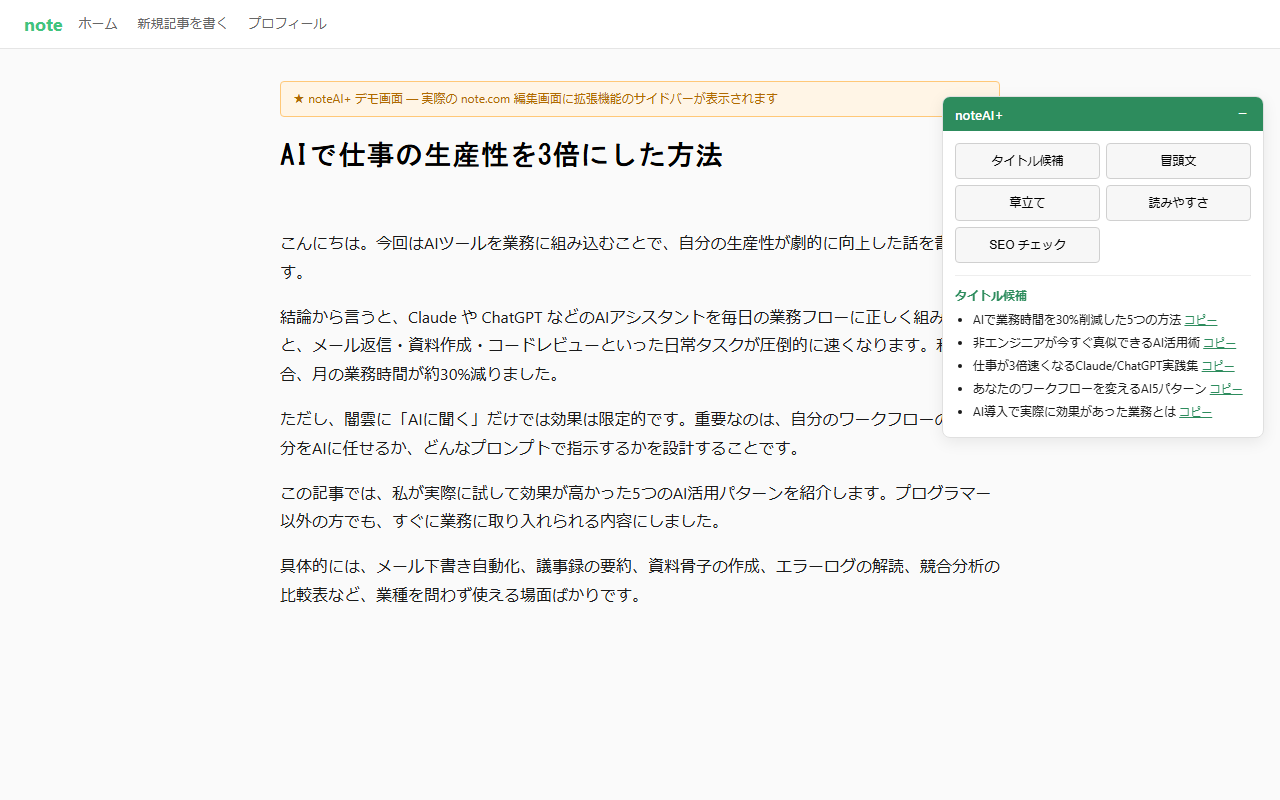1280x800 pixels.
Task: Copy title 'あなたのワークフローを変えるAI5パターン'
Action: coord(1226,389)
